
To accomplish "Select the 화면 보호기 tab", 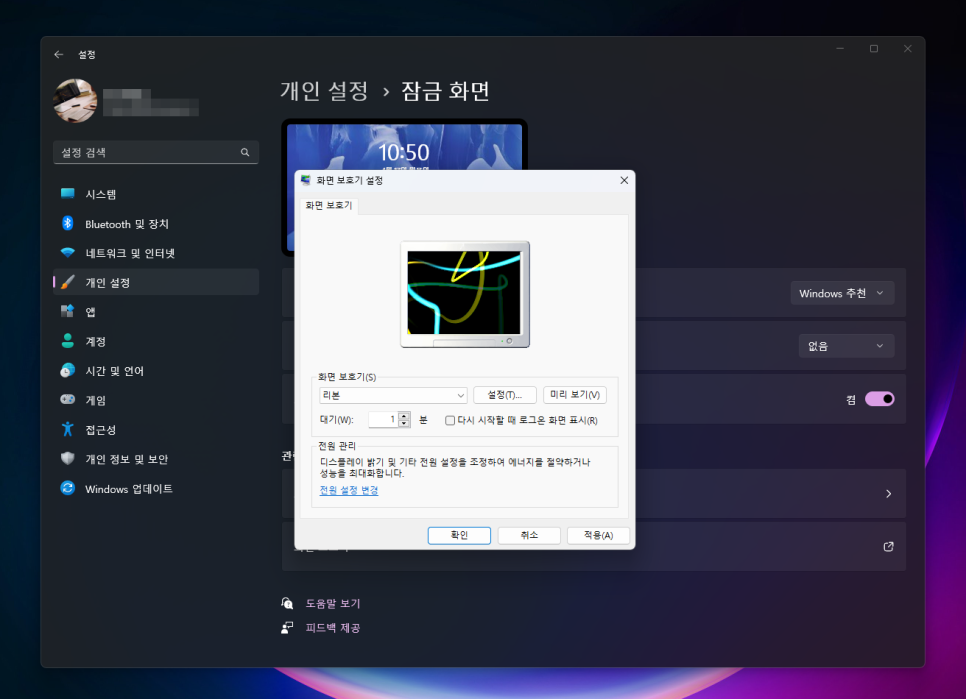I will click(328, 205).
